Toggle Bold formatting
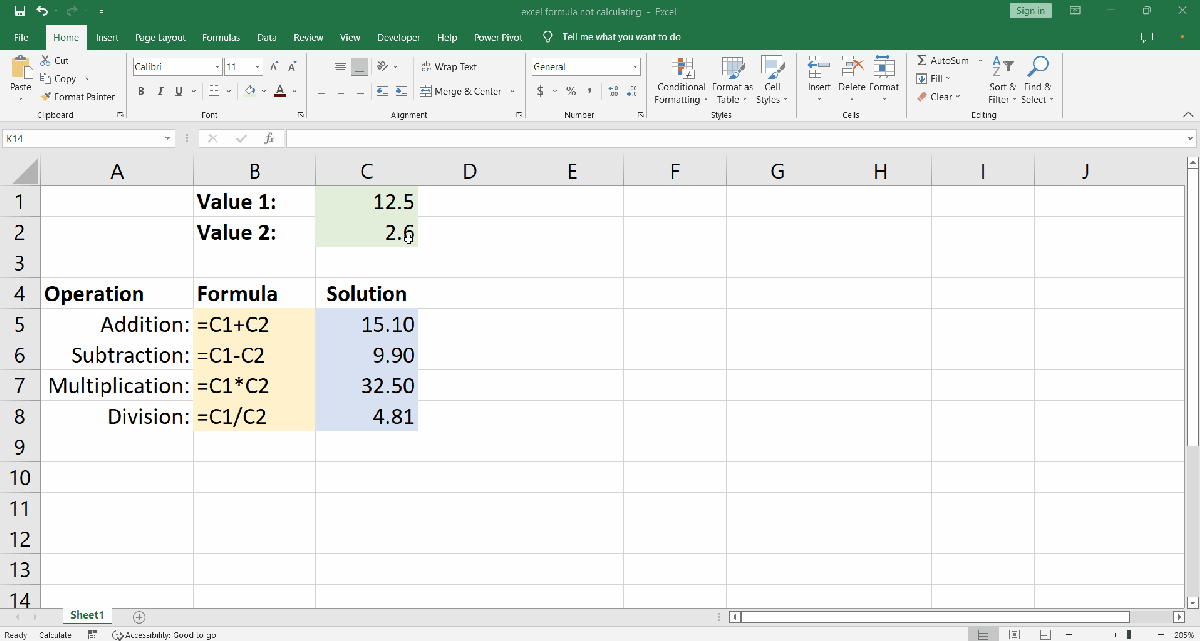This screenshot has height=641, width=1200. tap(142, 91)
